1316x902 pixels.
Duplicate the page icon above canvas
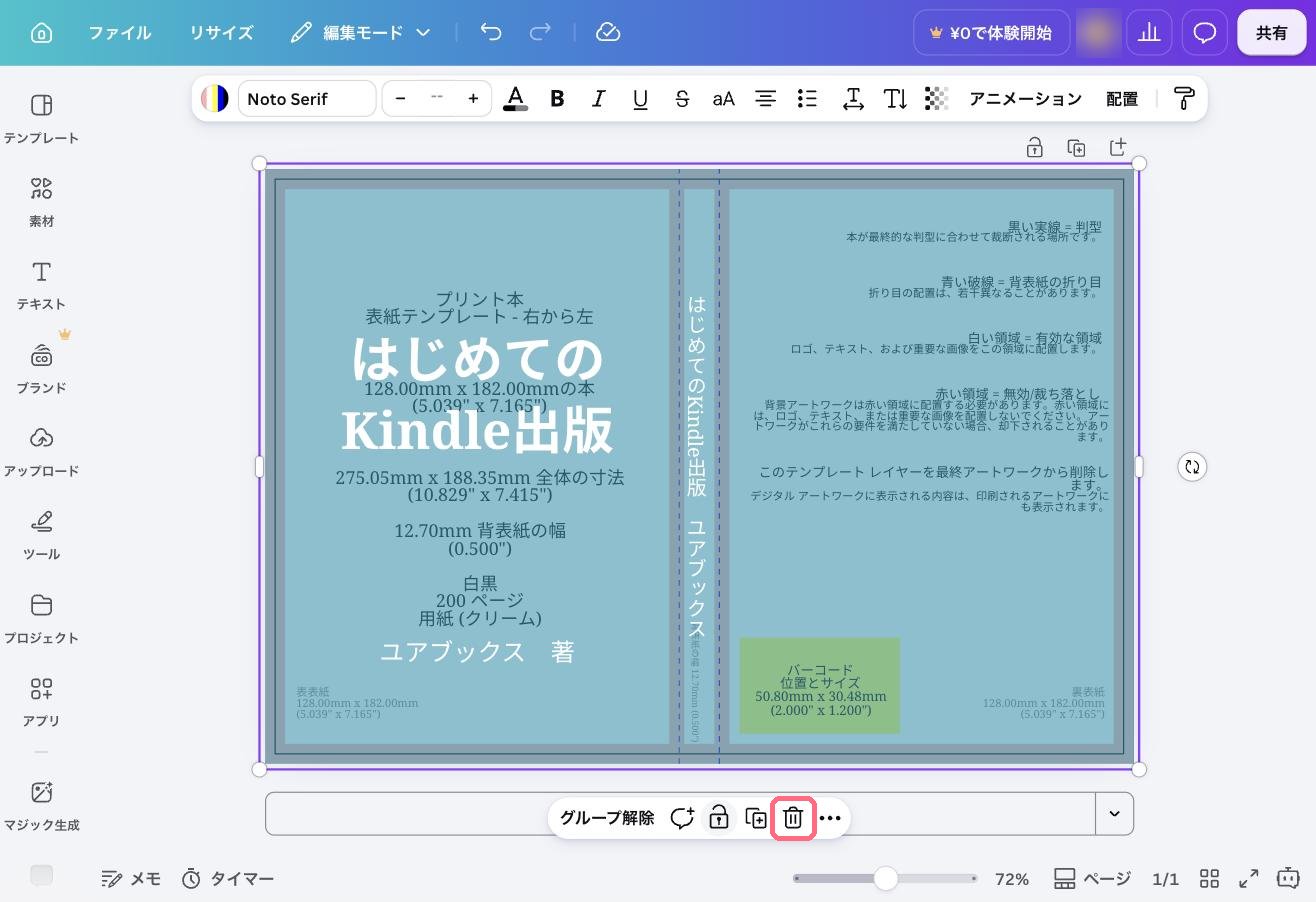[x=1077, y=148]
